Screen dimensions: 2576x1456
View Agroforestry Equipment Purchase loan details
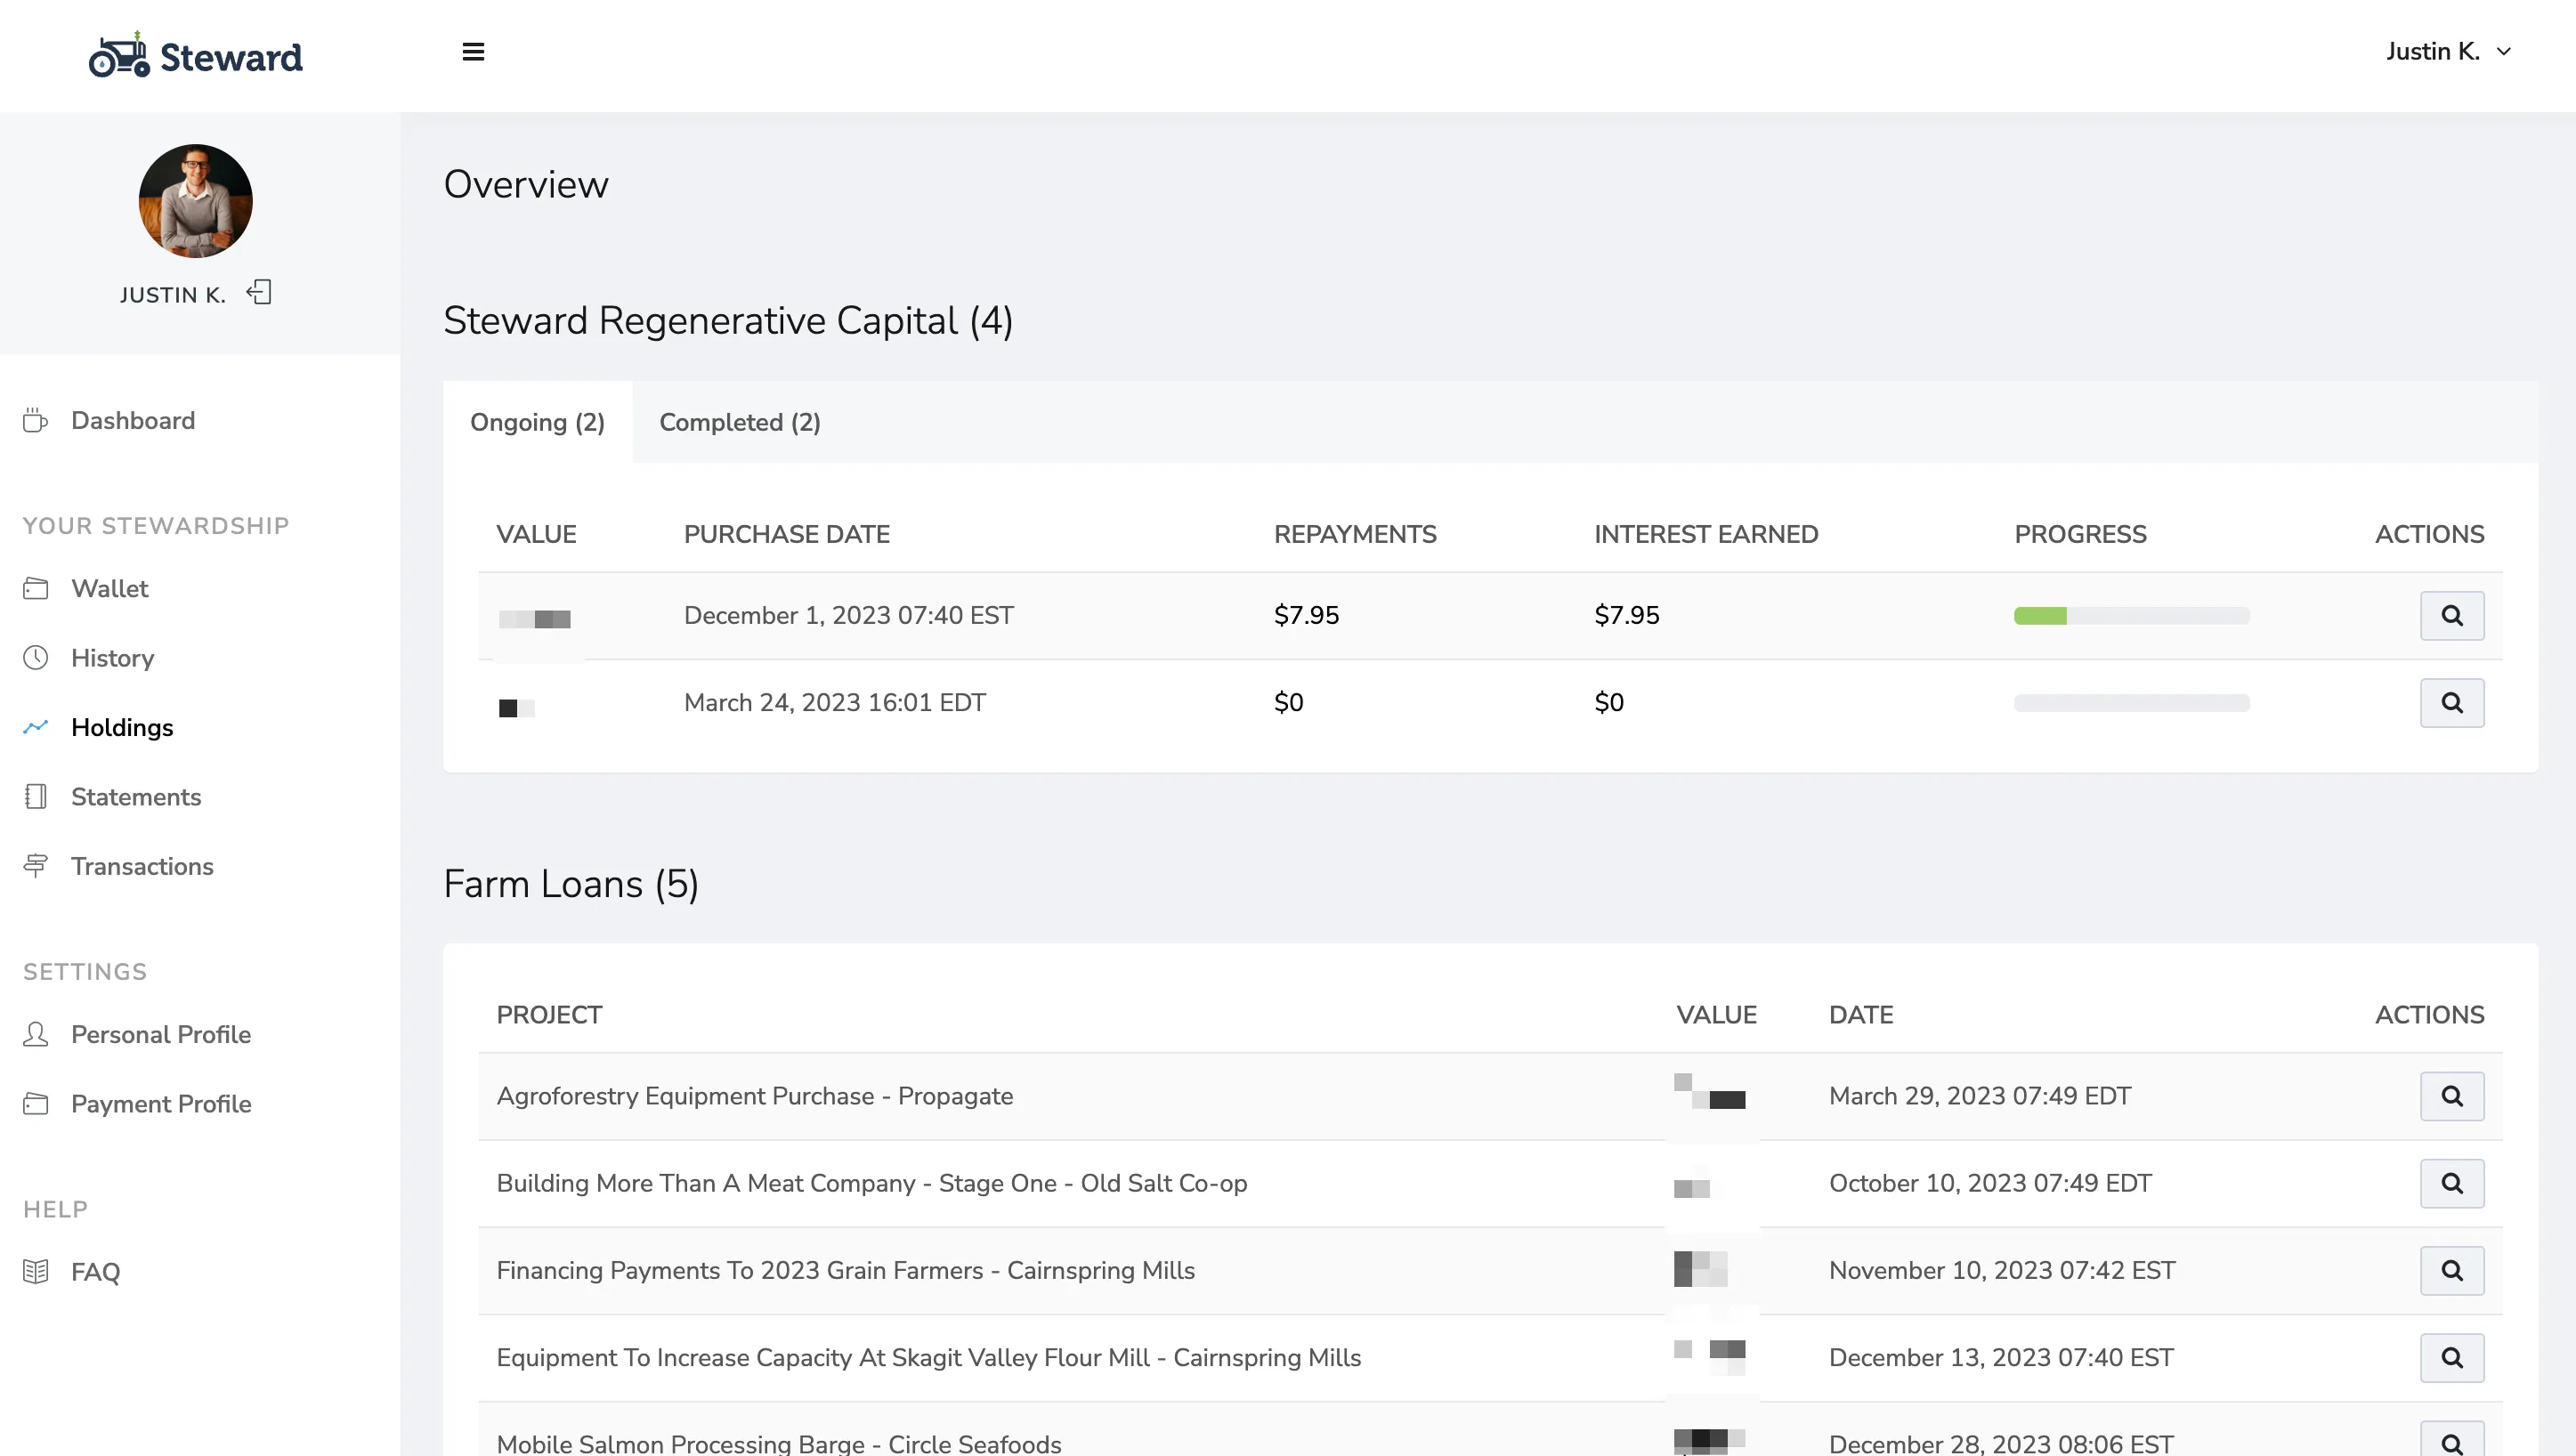[x=2451, y=1096]
